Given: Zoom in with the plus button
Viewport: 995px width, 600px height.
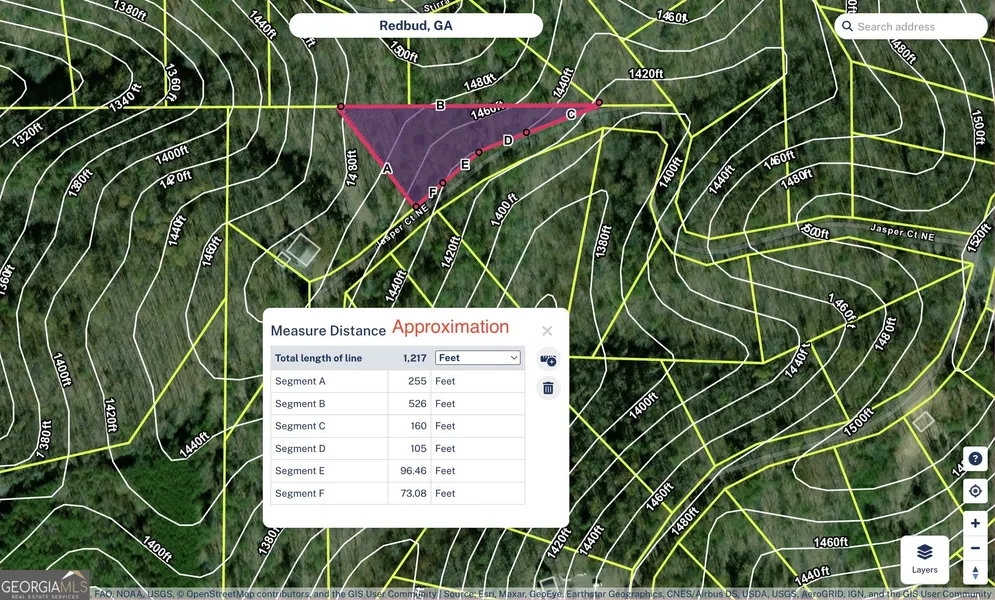Looking at the screenshot, I should [x=975, y=523].
